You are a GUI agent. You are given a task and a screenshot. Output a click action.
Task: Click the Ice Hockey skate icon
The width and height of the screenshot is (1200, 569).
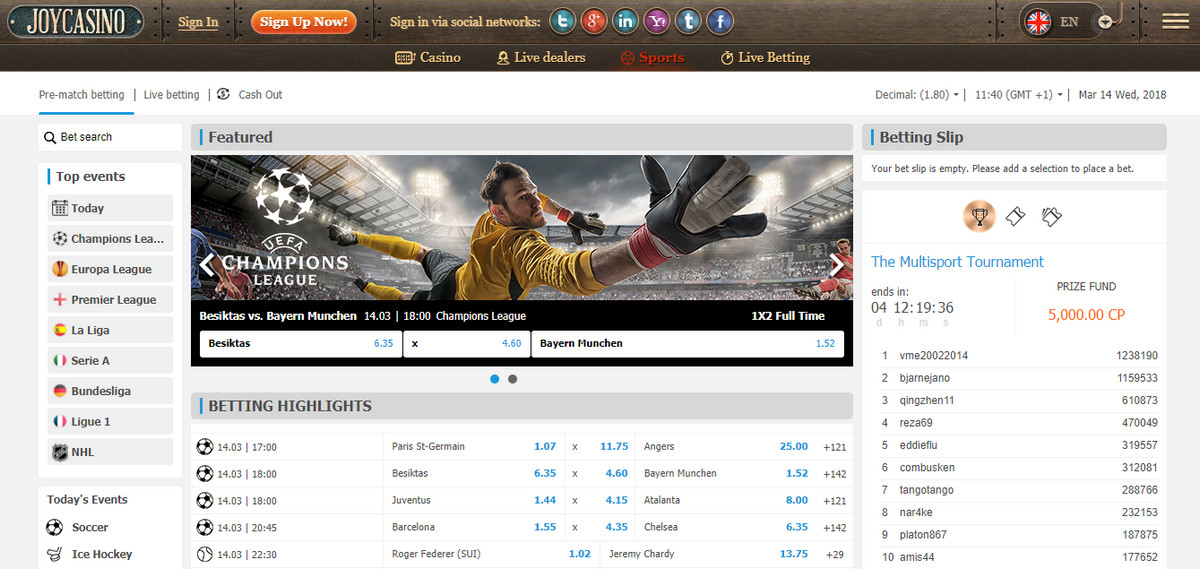[x=55, y=554]
